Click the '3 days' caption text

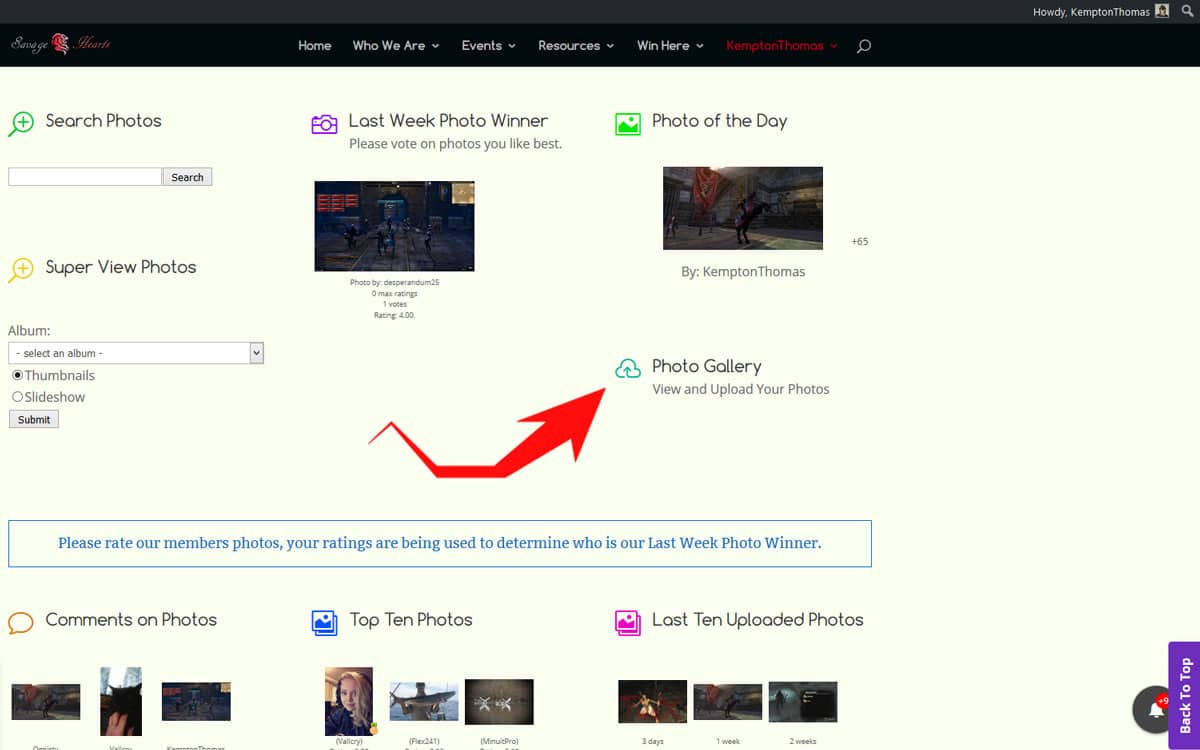[653, 742]
